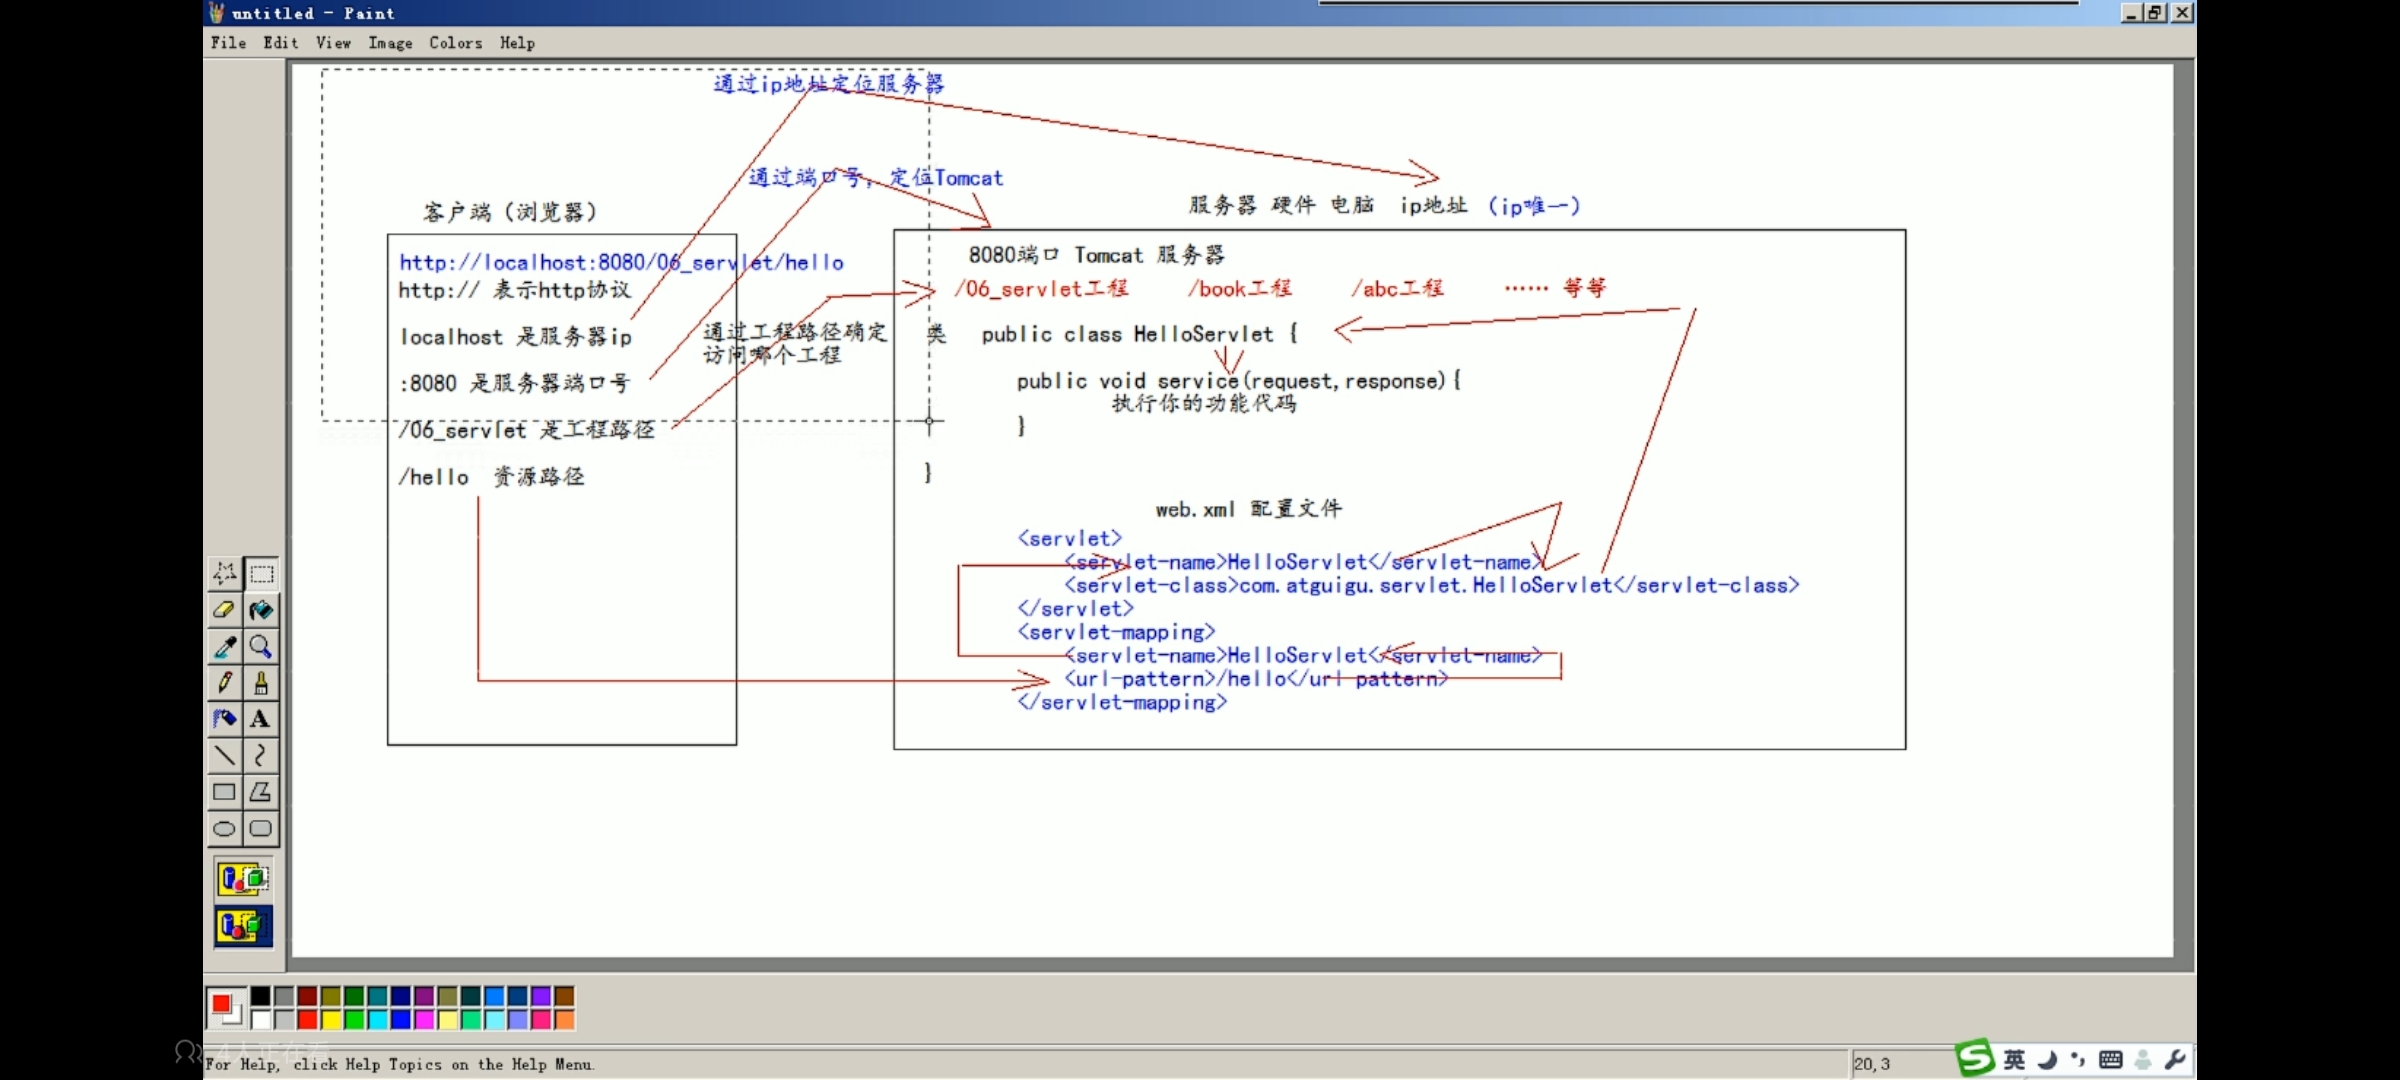The image size is (2400, 1080).
Task: Enable transparent selection mode option
Action: pos(243,926)
